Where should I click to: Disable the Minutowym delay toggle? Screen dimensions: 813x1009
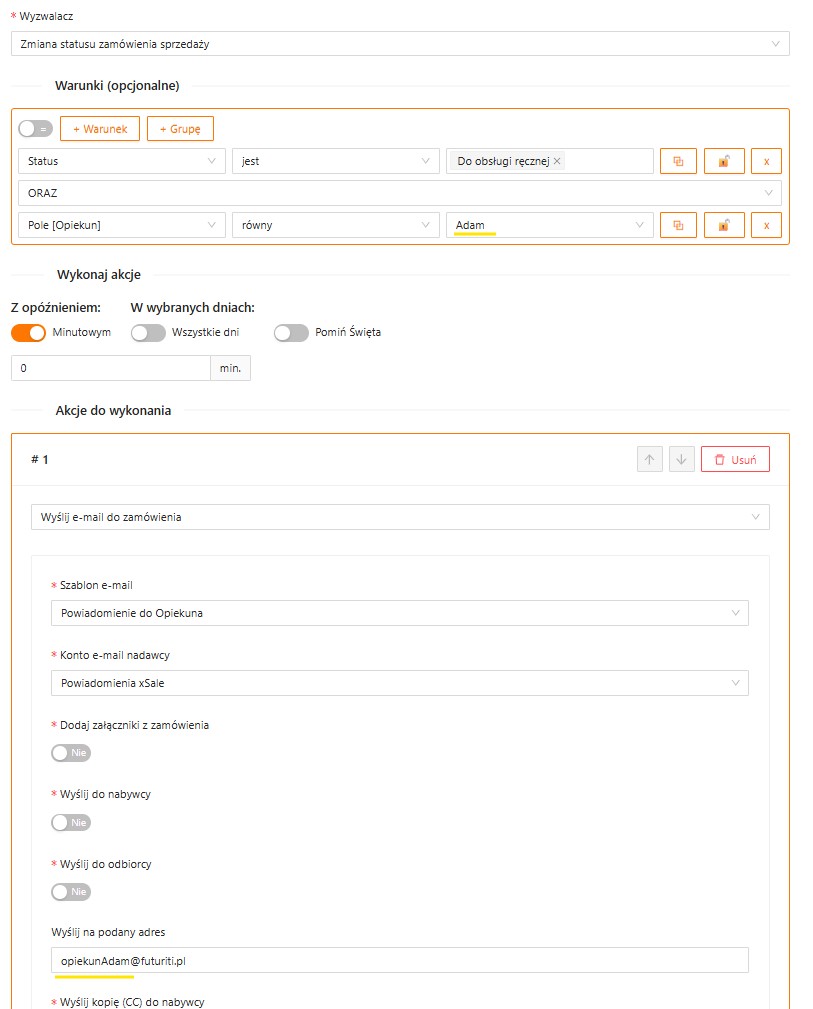coord(29,332)
